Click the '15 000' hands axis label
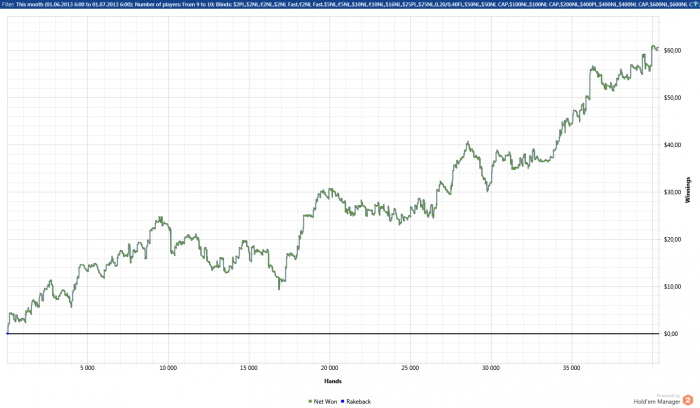The image size is (700, 408). tap(249, 368)
